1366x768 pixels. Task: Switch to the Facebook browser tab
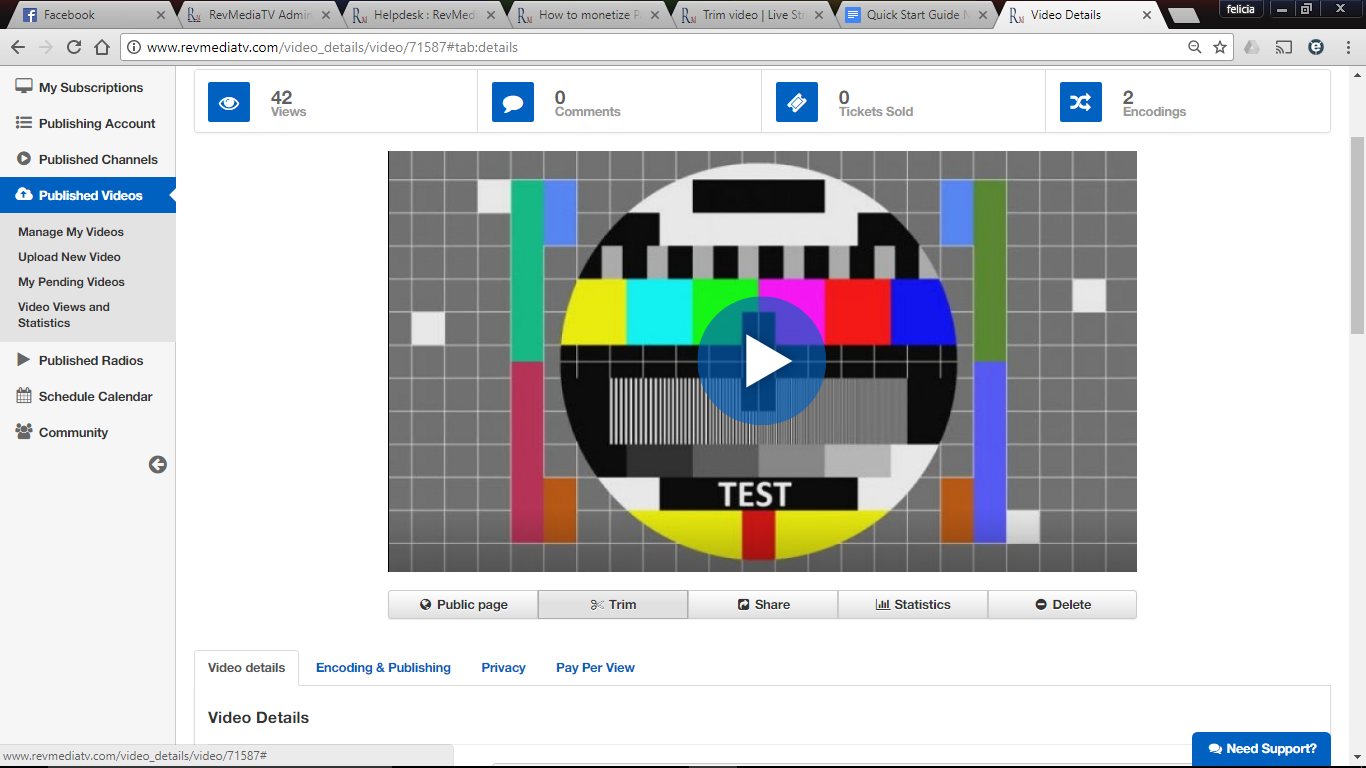click(x=89, y=15)
